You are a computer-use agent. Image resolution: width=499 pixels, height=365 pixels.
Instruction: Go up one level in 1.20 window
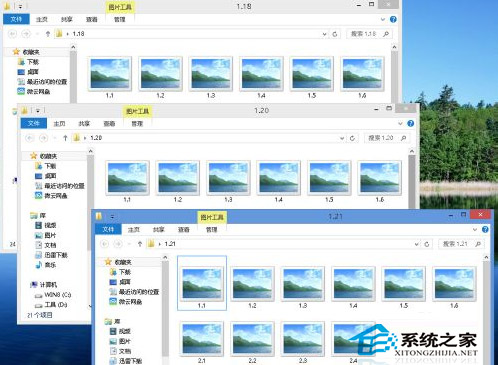pyautogui.click(x=65, y=138)
